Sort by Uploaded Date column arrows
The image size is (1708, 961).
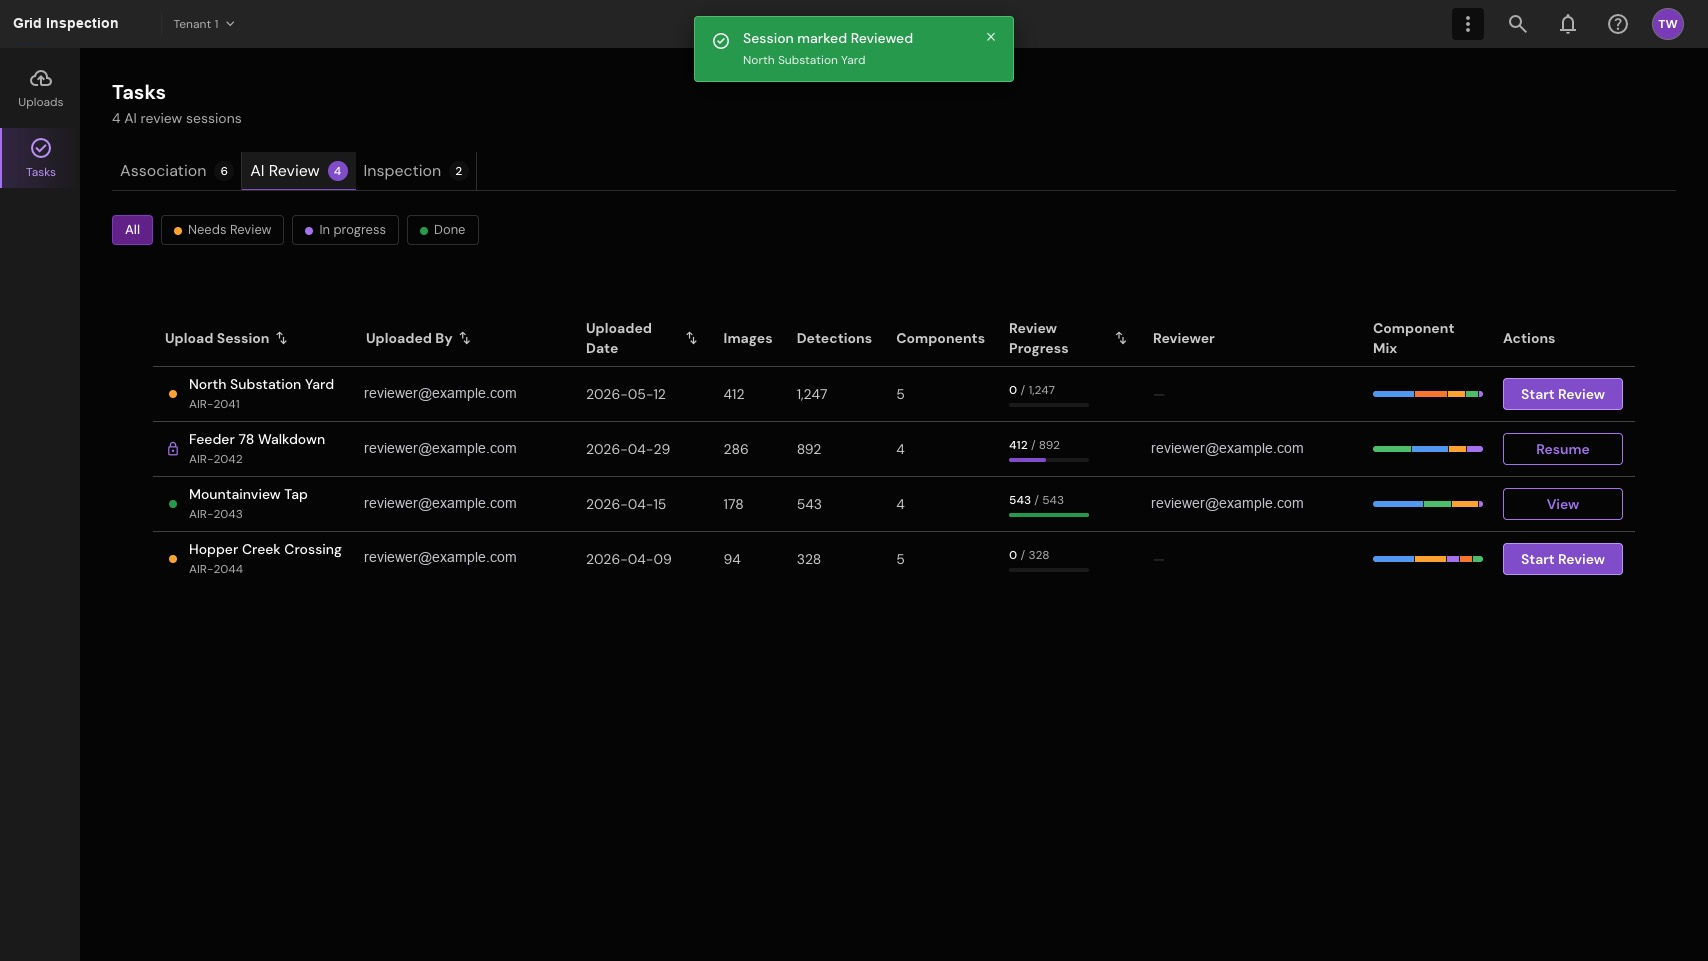(691, 338)
